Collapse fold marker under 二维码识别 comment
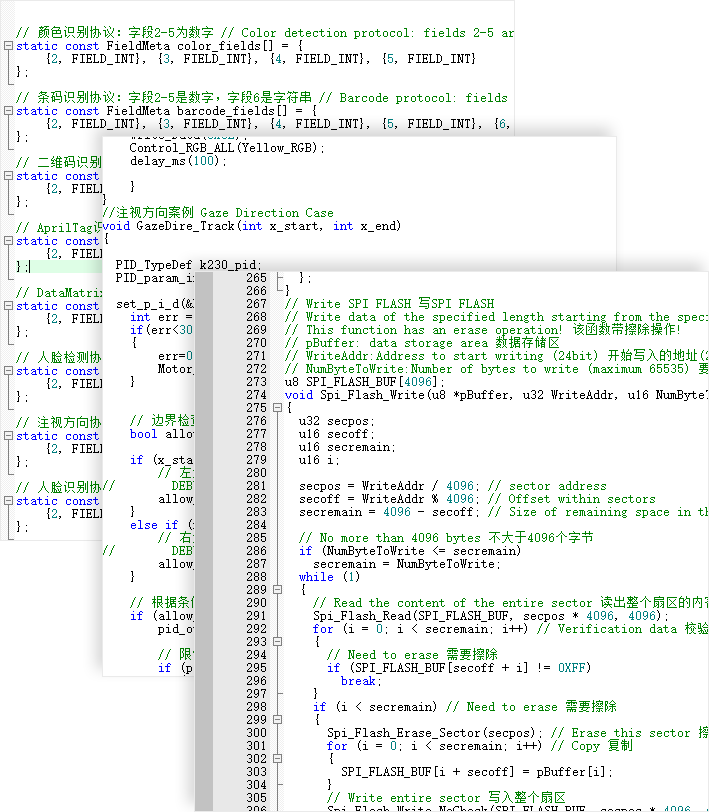709x812 pixels. click(9, 176)
